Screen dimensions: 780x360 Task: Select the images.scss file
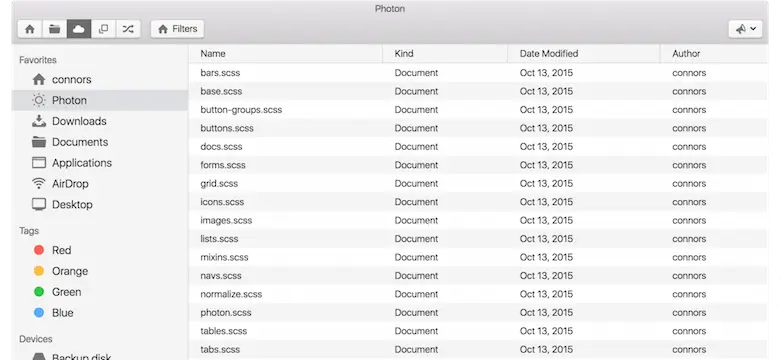point(478,220)
